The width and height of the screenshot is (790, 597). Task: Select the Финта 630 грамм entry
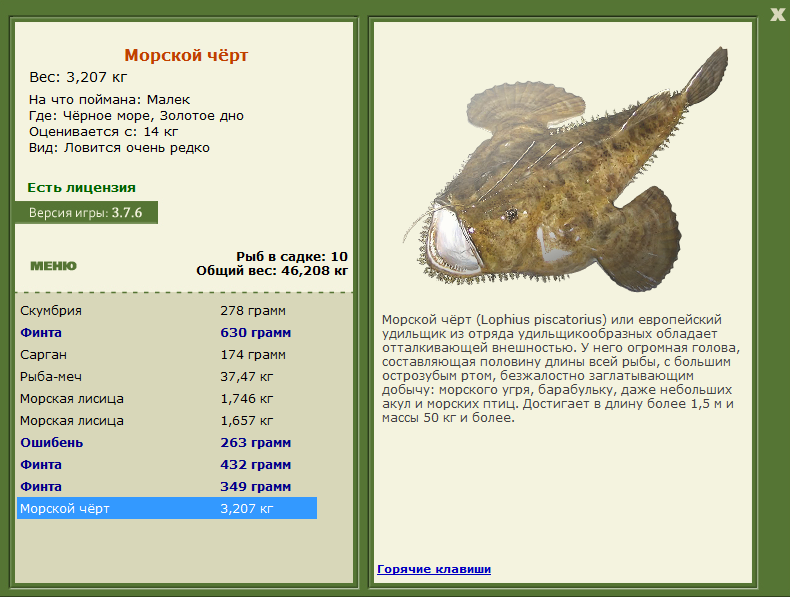click(167, 333)
